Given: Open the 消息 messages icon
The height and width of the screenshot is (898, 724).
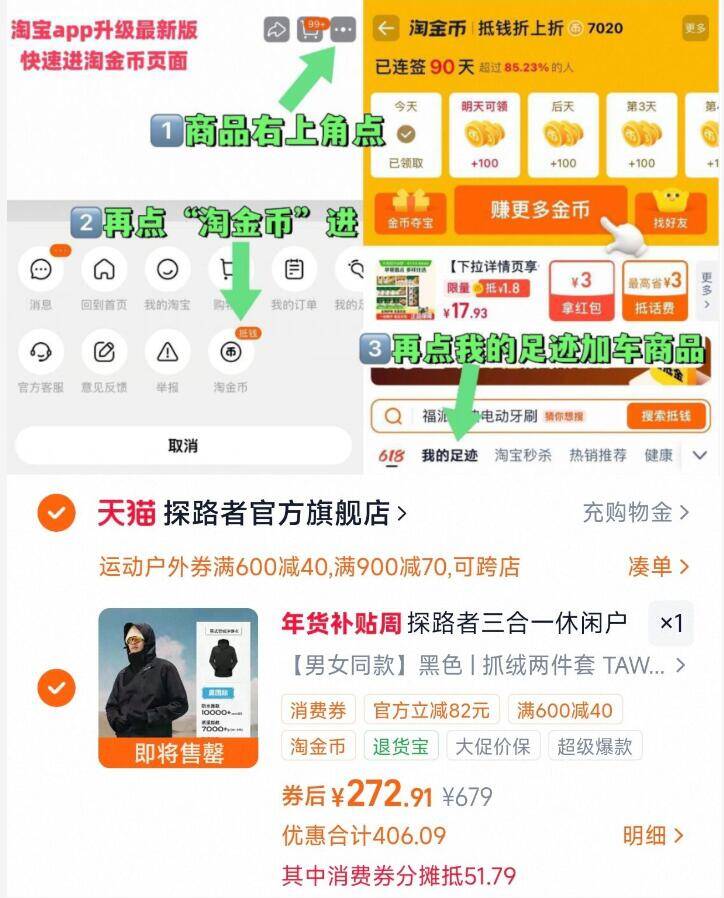Looking at the screenshot, I should [x=41, y=269].
